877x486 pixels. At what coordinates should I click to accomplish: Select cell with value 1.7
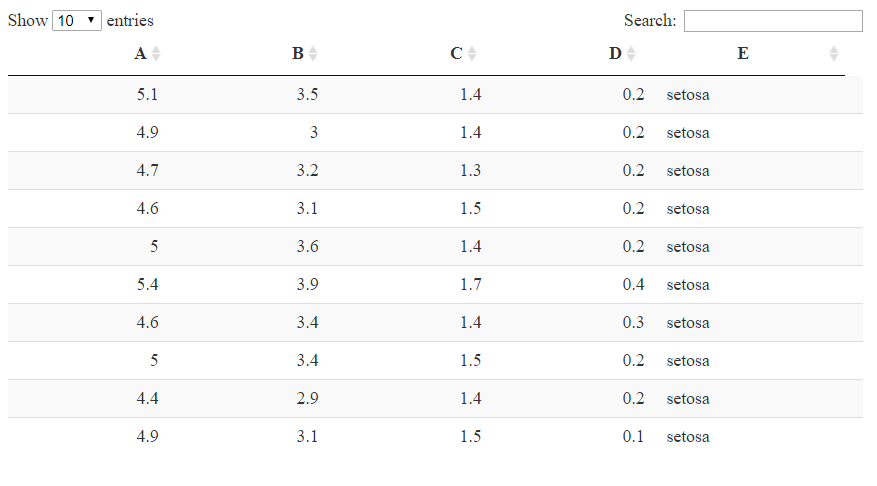470,285
